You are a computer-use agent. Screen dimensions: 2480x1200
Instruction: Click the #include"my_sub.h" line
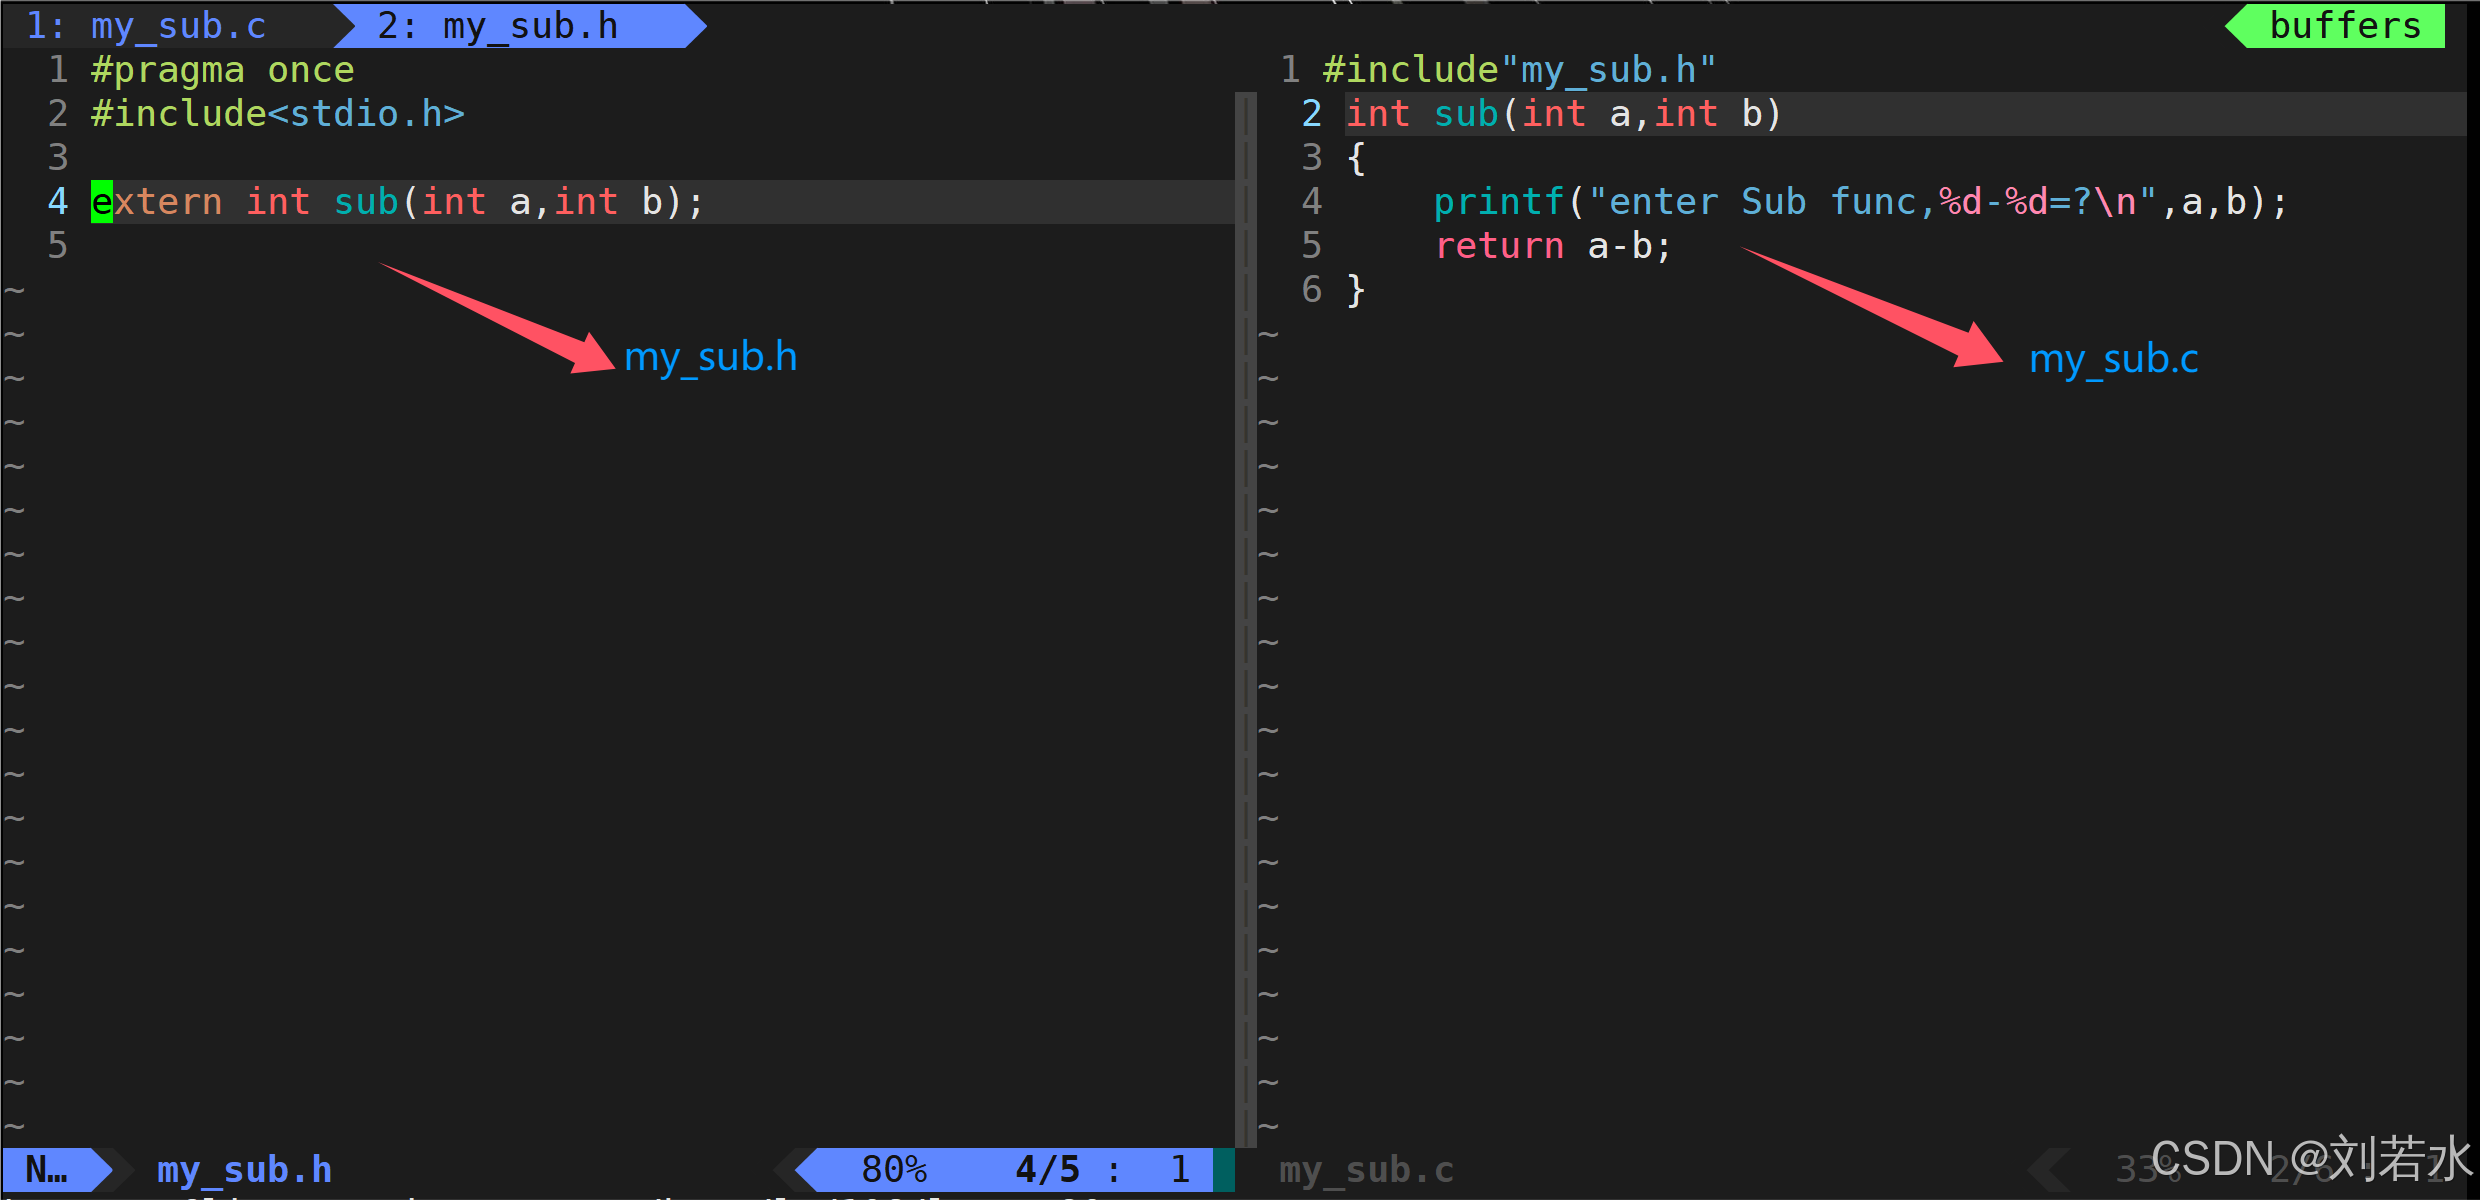1518,70
